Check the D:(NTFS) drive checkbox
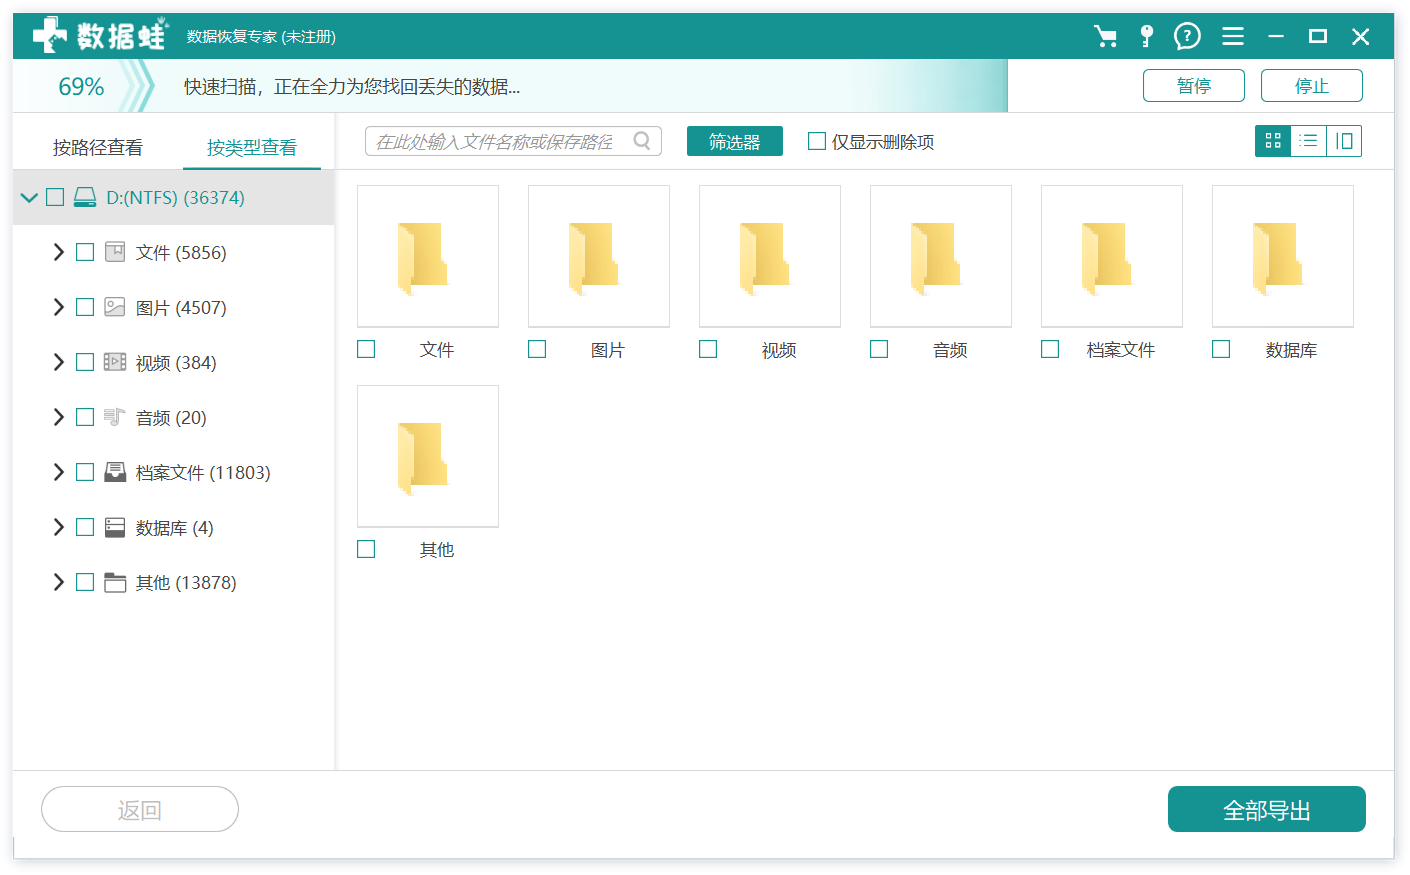 click(x=55, y=197)
